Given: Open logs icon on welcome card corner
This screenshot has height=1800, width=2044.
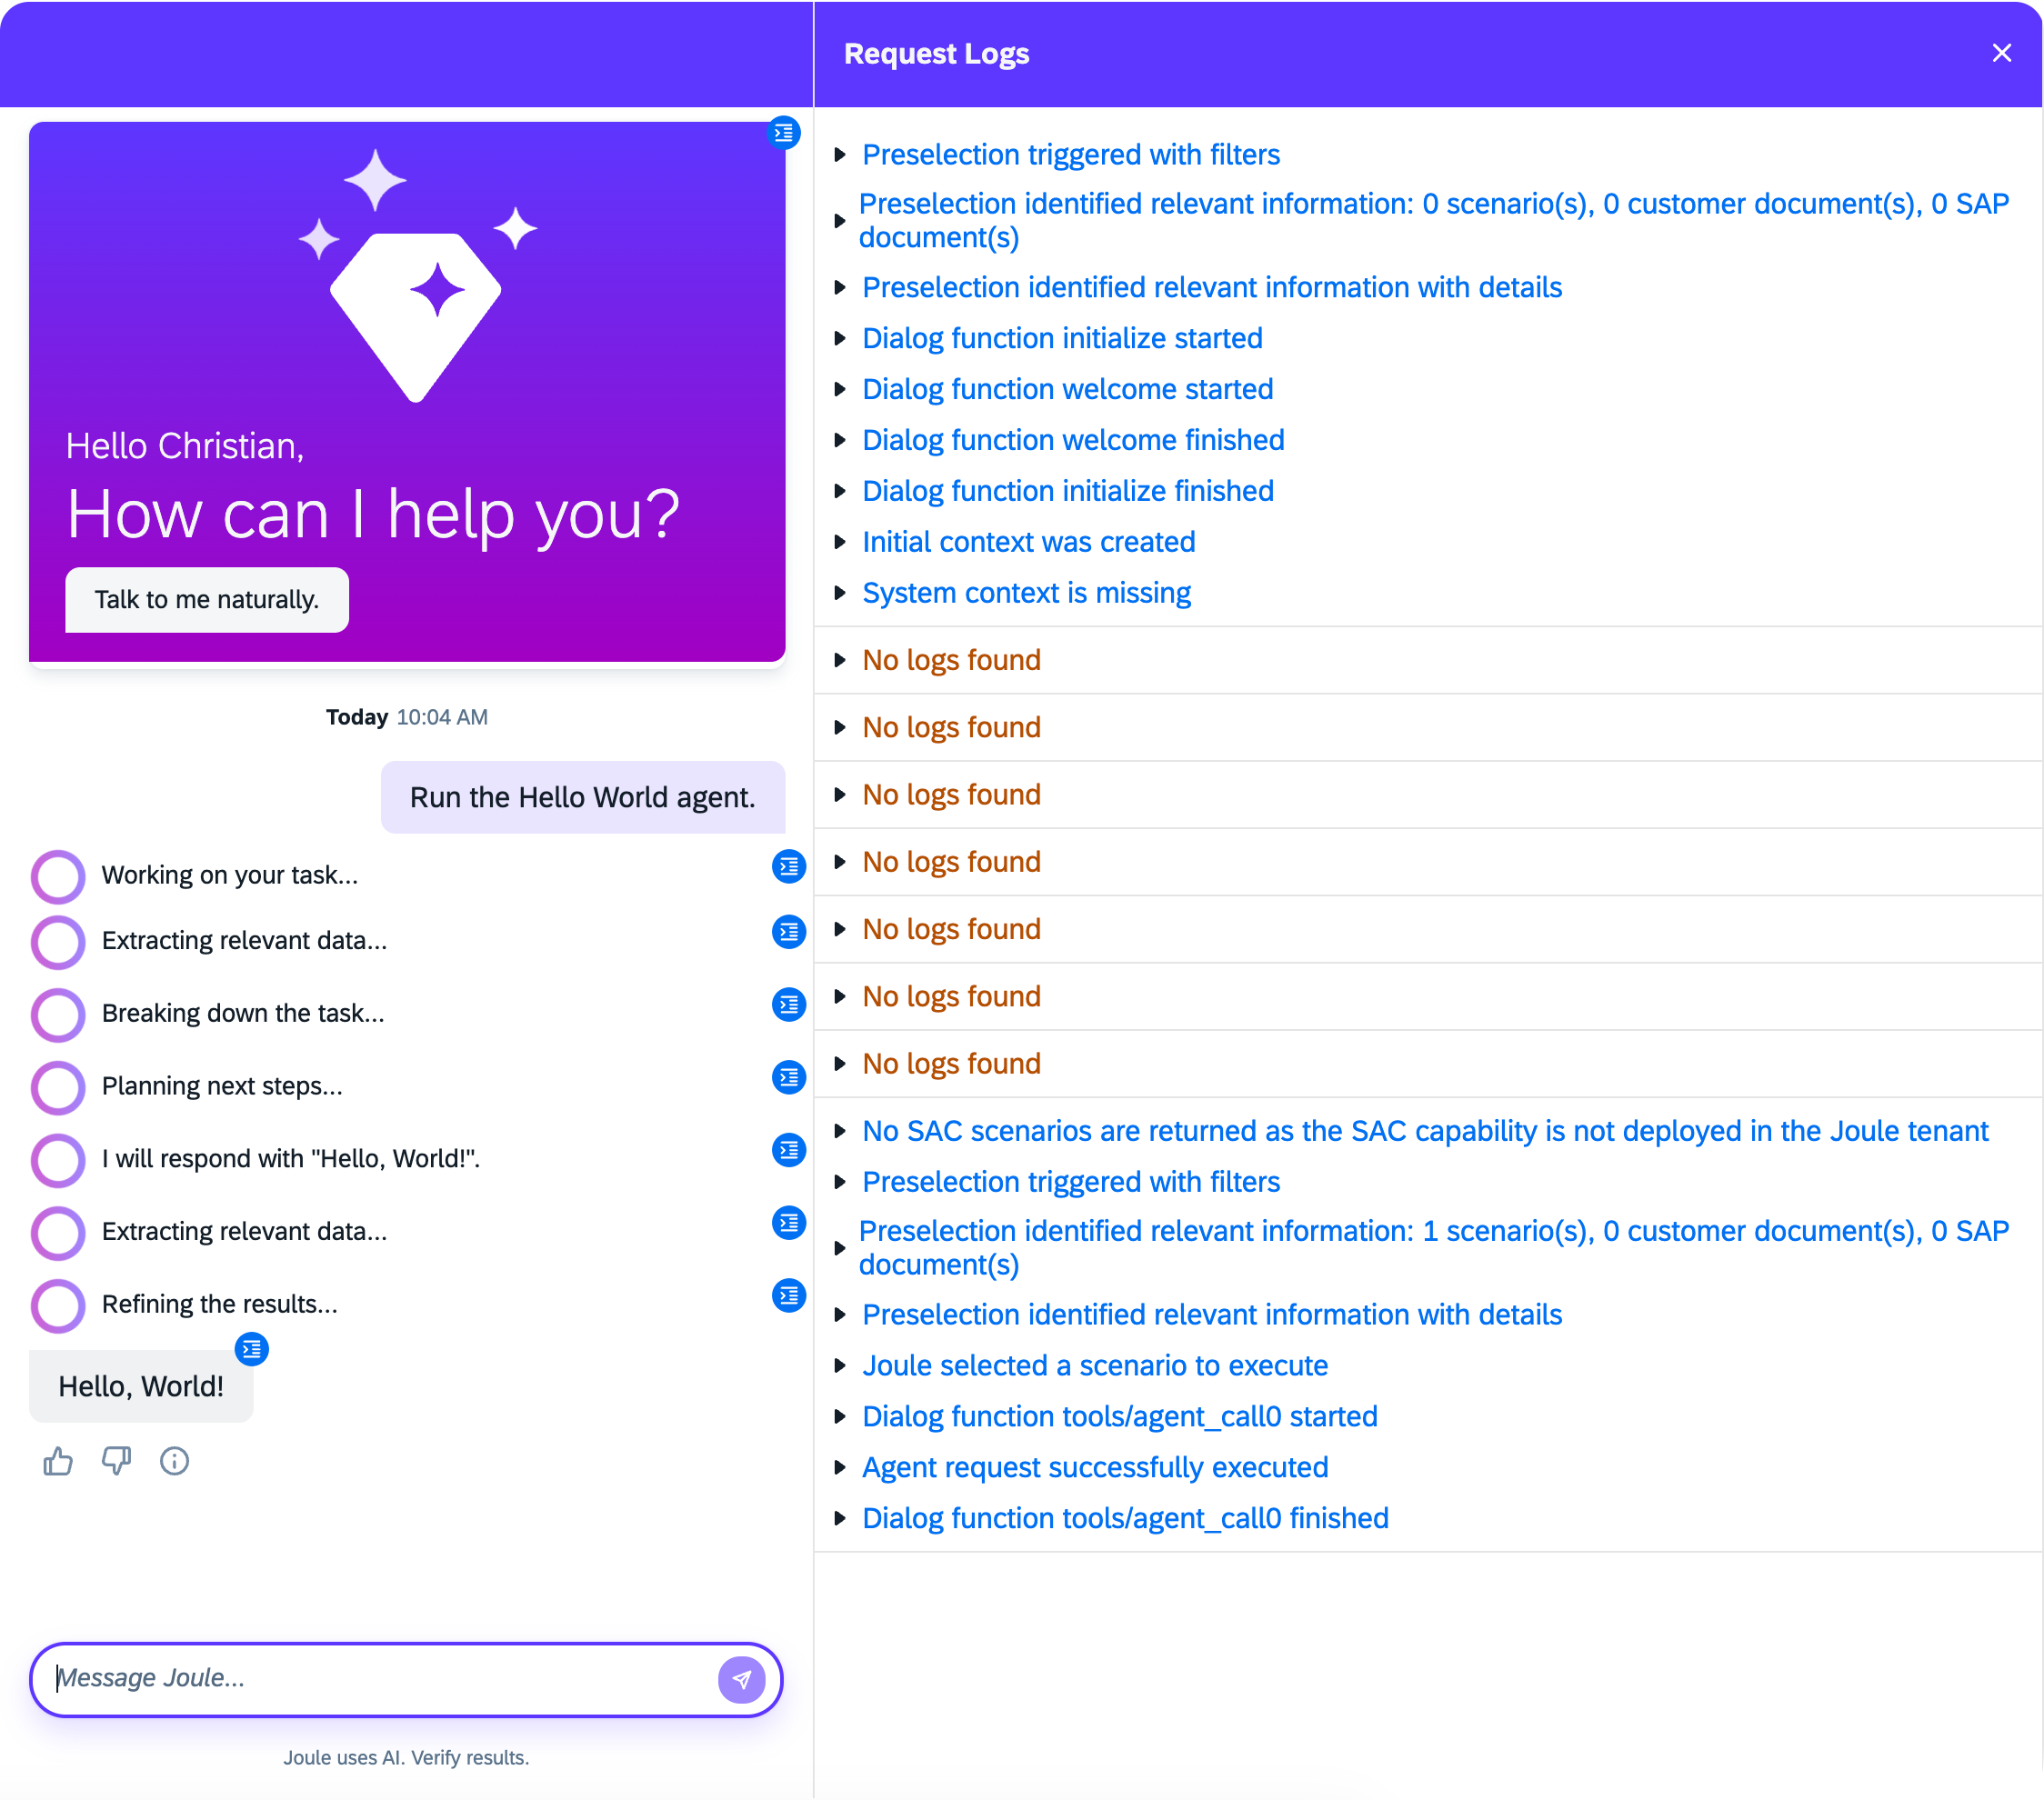Looking at the screenshot, I should (784, 132).
